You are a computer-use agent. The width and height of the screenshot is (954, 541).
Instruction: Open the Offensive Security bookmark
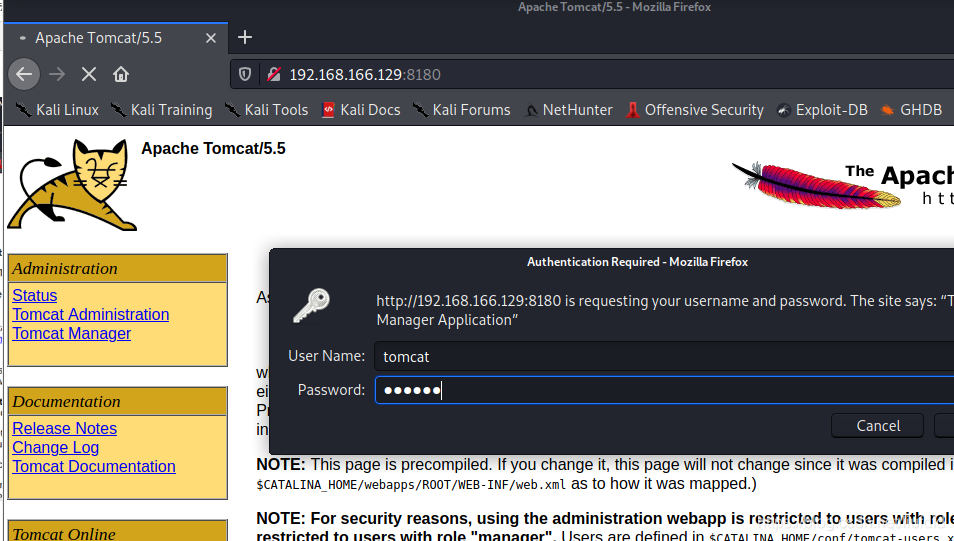click(x=694, y=110)
